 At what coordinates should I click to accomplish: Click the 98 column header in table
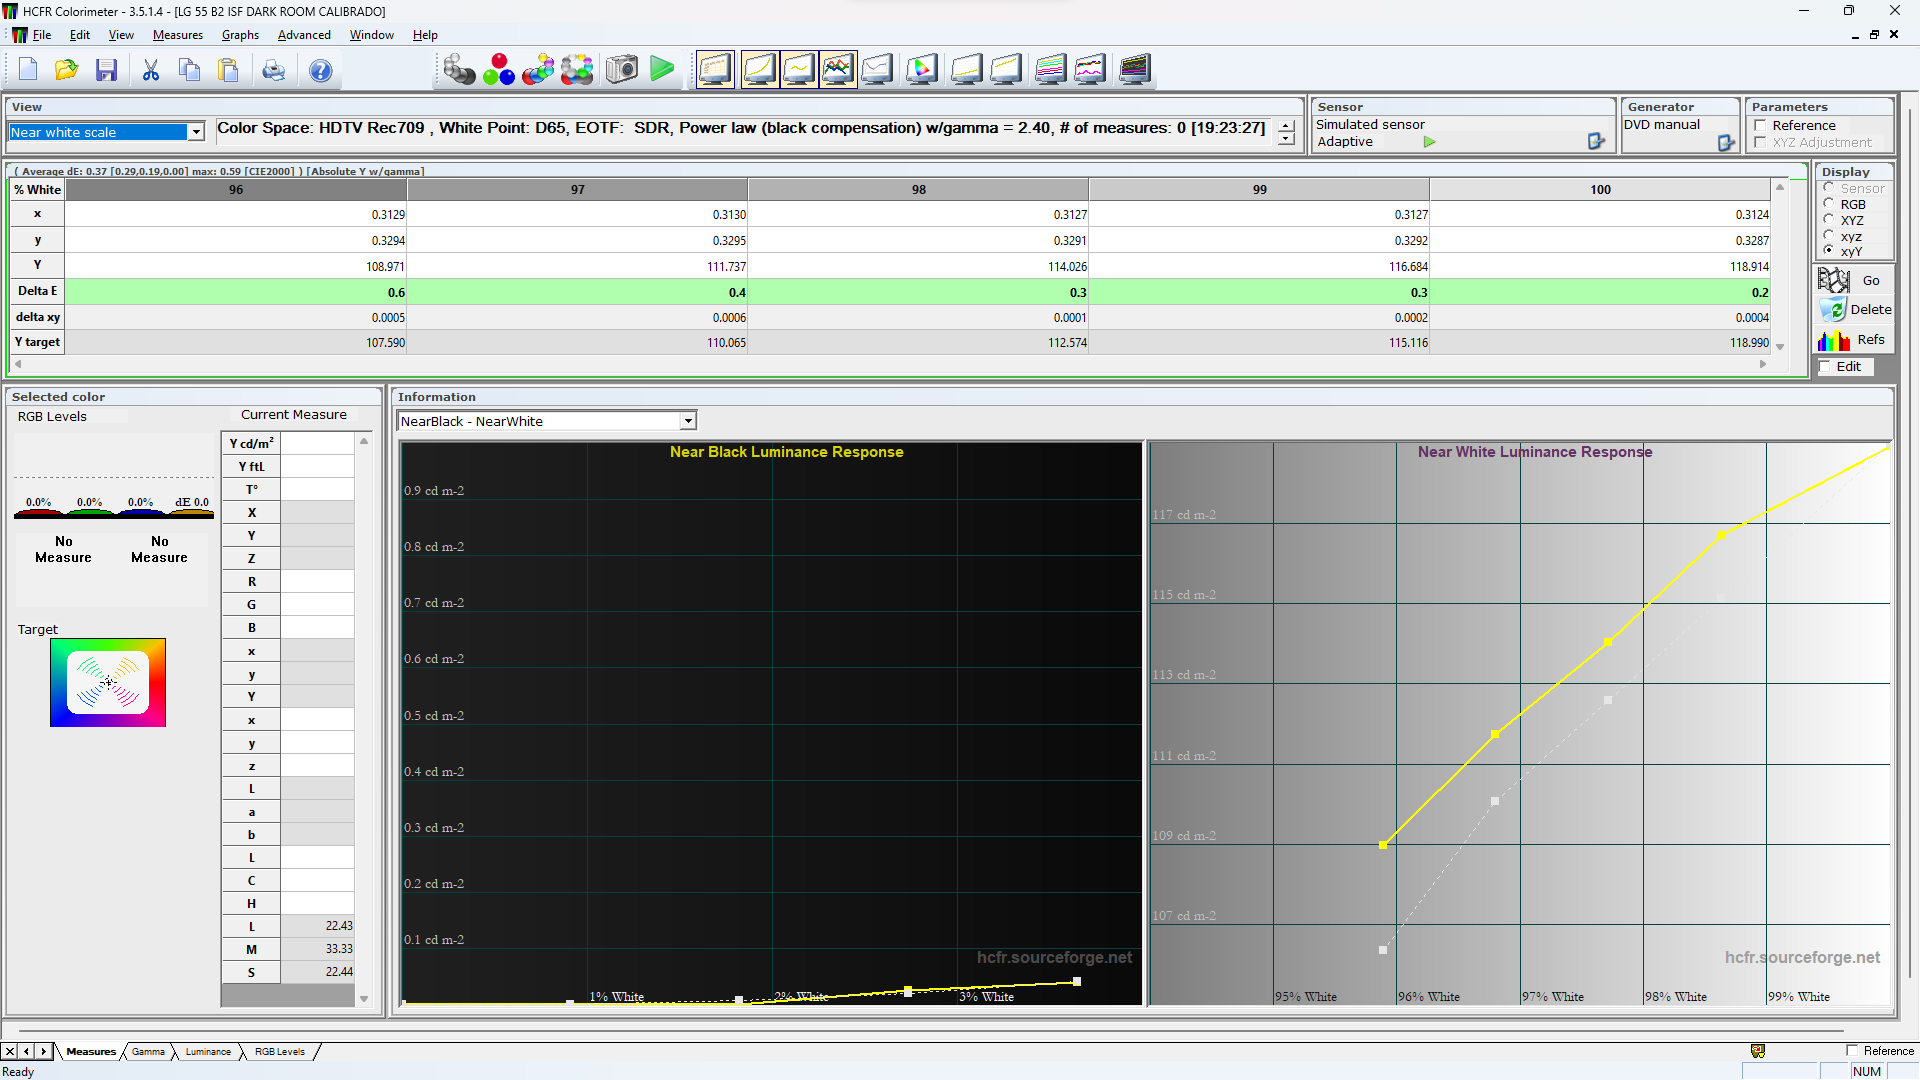(x=918, y=190)
